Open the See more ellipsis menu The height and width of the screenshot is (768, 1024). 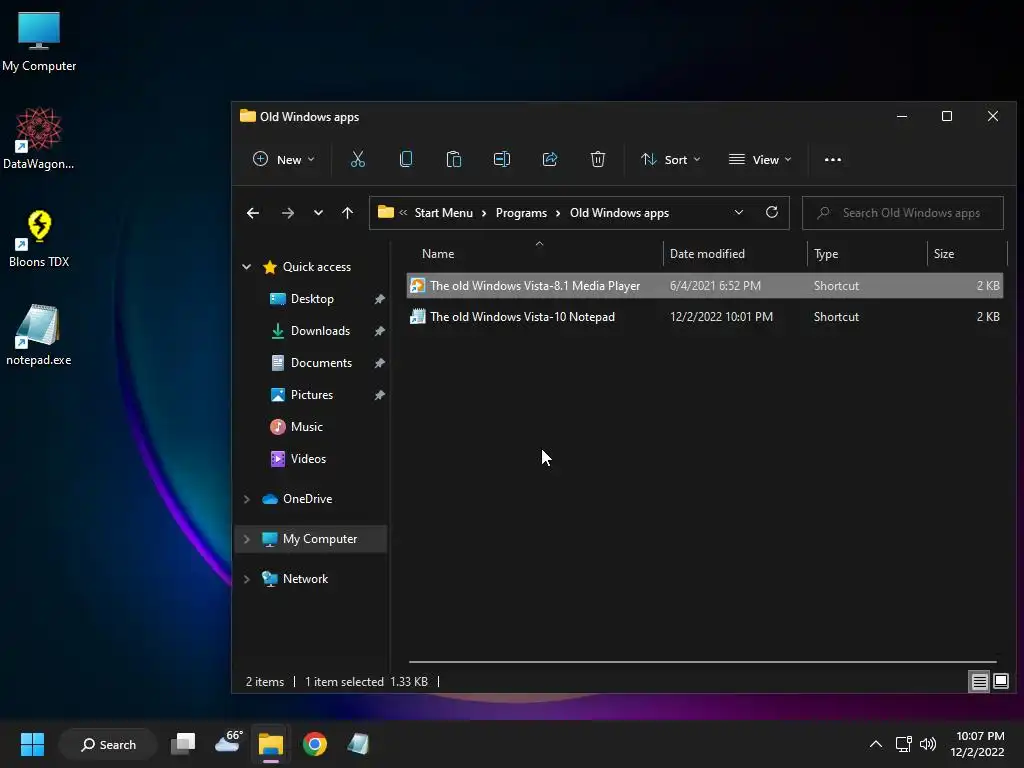click(x=833, y=159)
